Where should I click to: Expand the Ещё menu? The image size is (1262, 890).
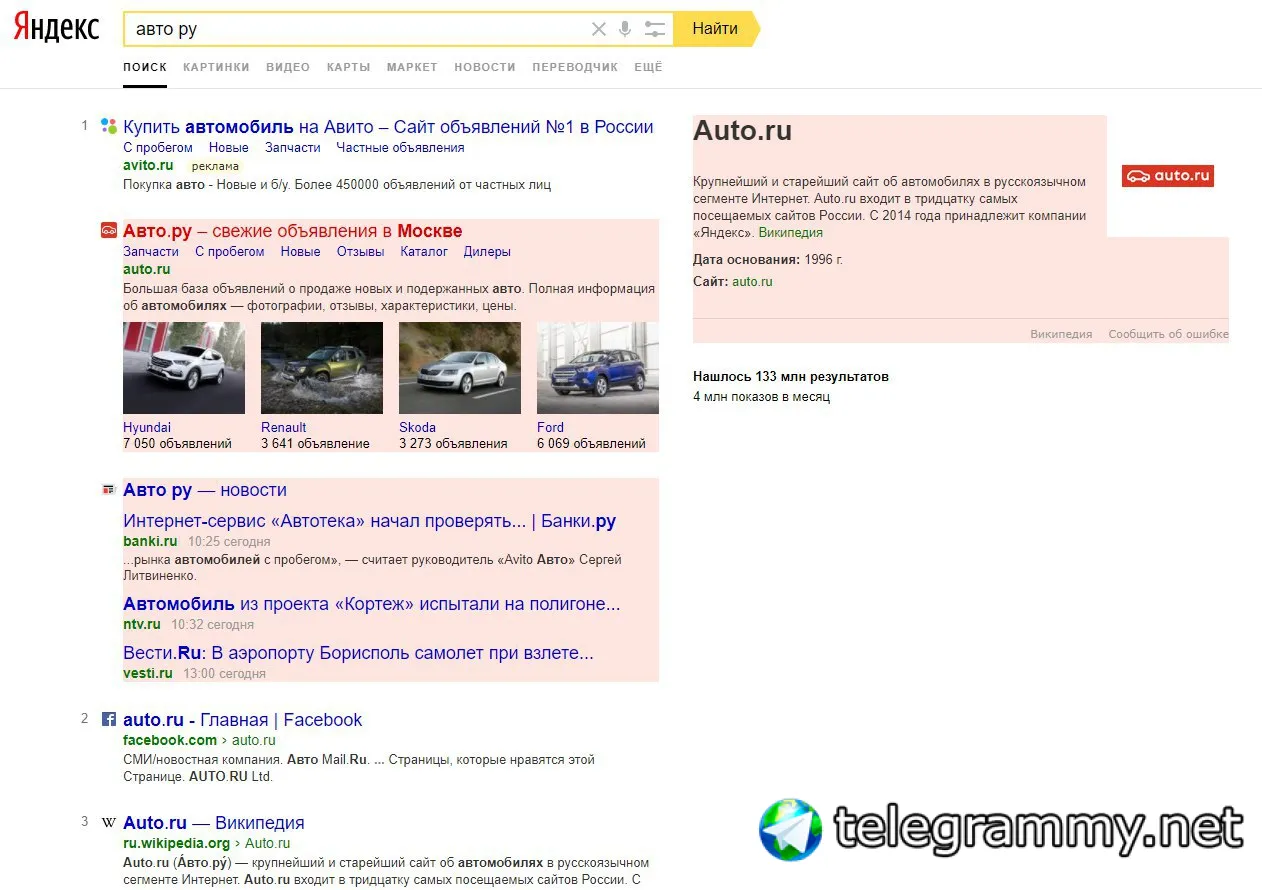[x=648, y=67]
